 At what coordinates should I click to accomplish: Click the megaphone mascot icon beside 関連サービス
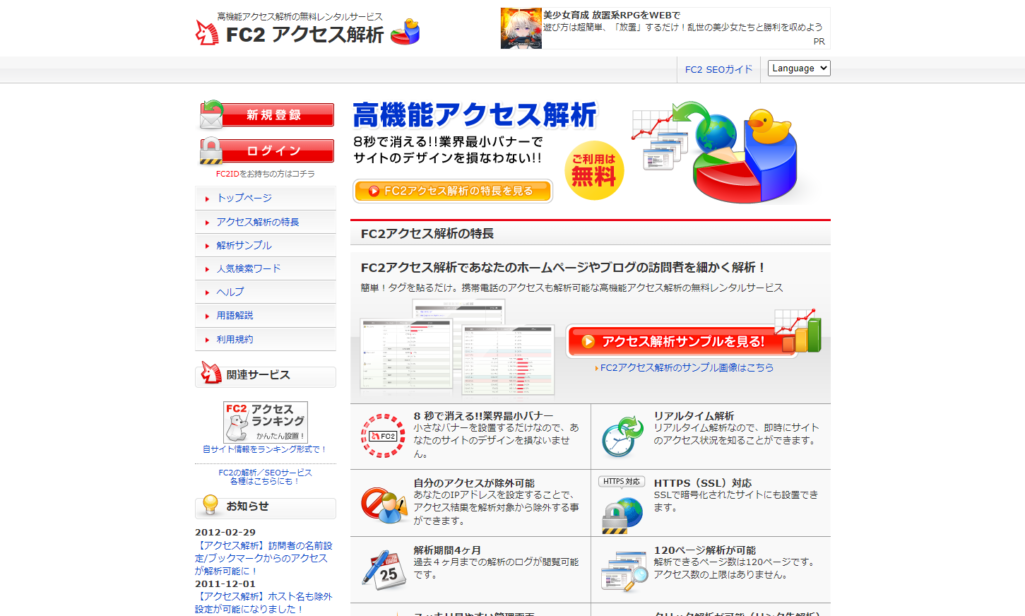211,375
